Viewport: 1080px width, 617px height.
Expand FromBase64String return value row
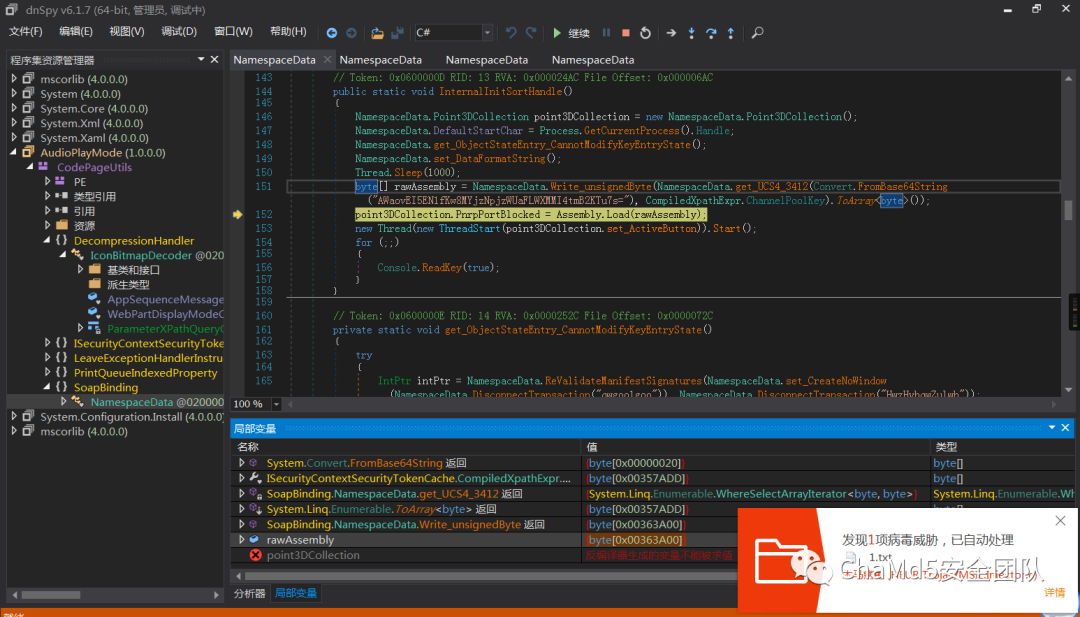click(x=242, y=463)
